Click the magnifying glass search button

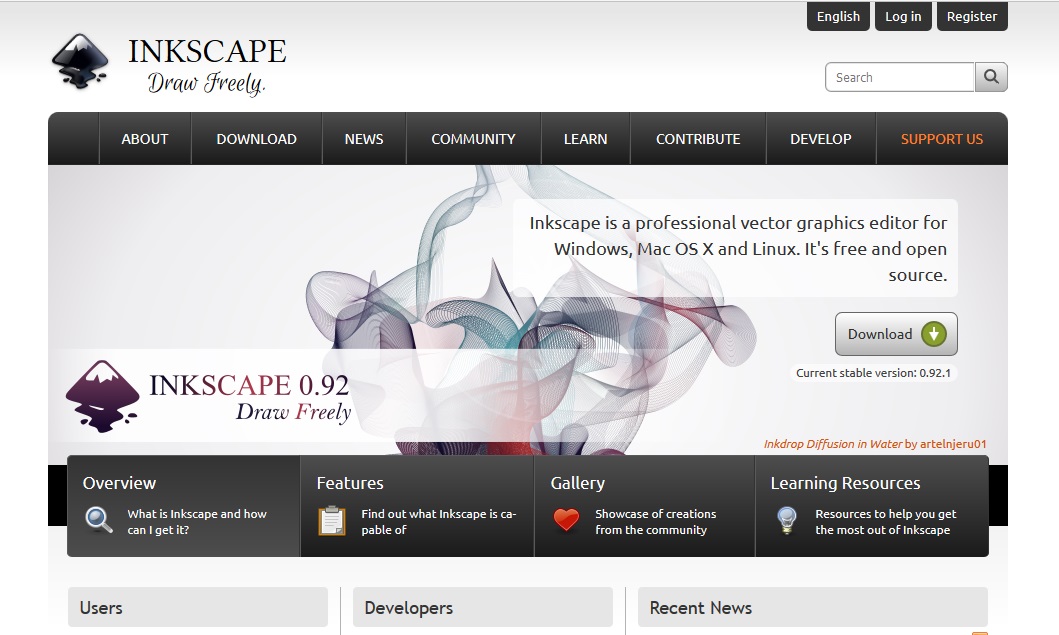click(991, 77)
